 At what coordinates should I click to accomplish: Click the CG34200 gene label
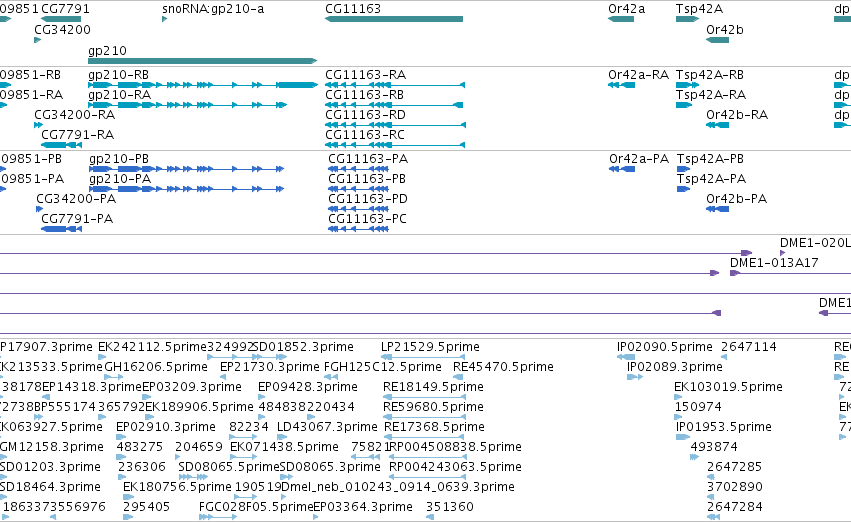coord(62,30)
